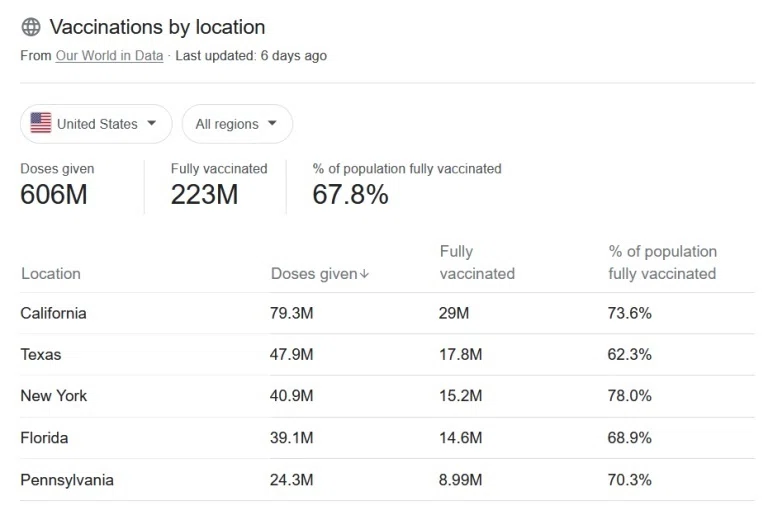Screen dimensions: 768x520
Task: Open the United States country dropdown
Action: pyautogui.click(x=96, y=124)
